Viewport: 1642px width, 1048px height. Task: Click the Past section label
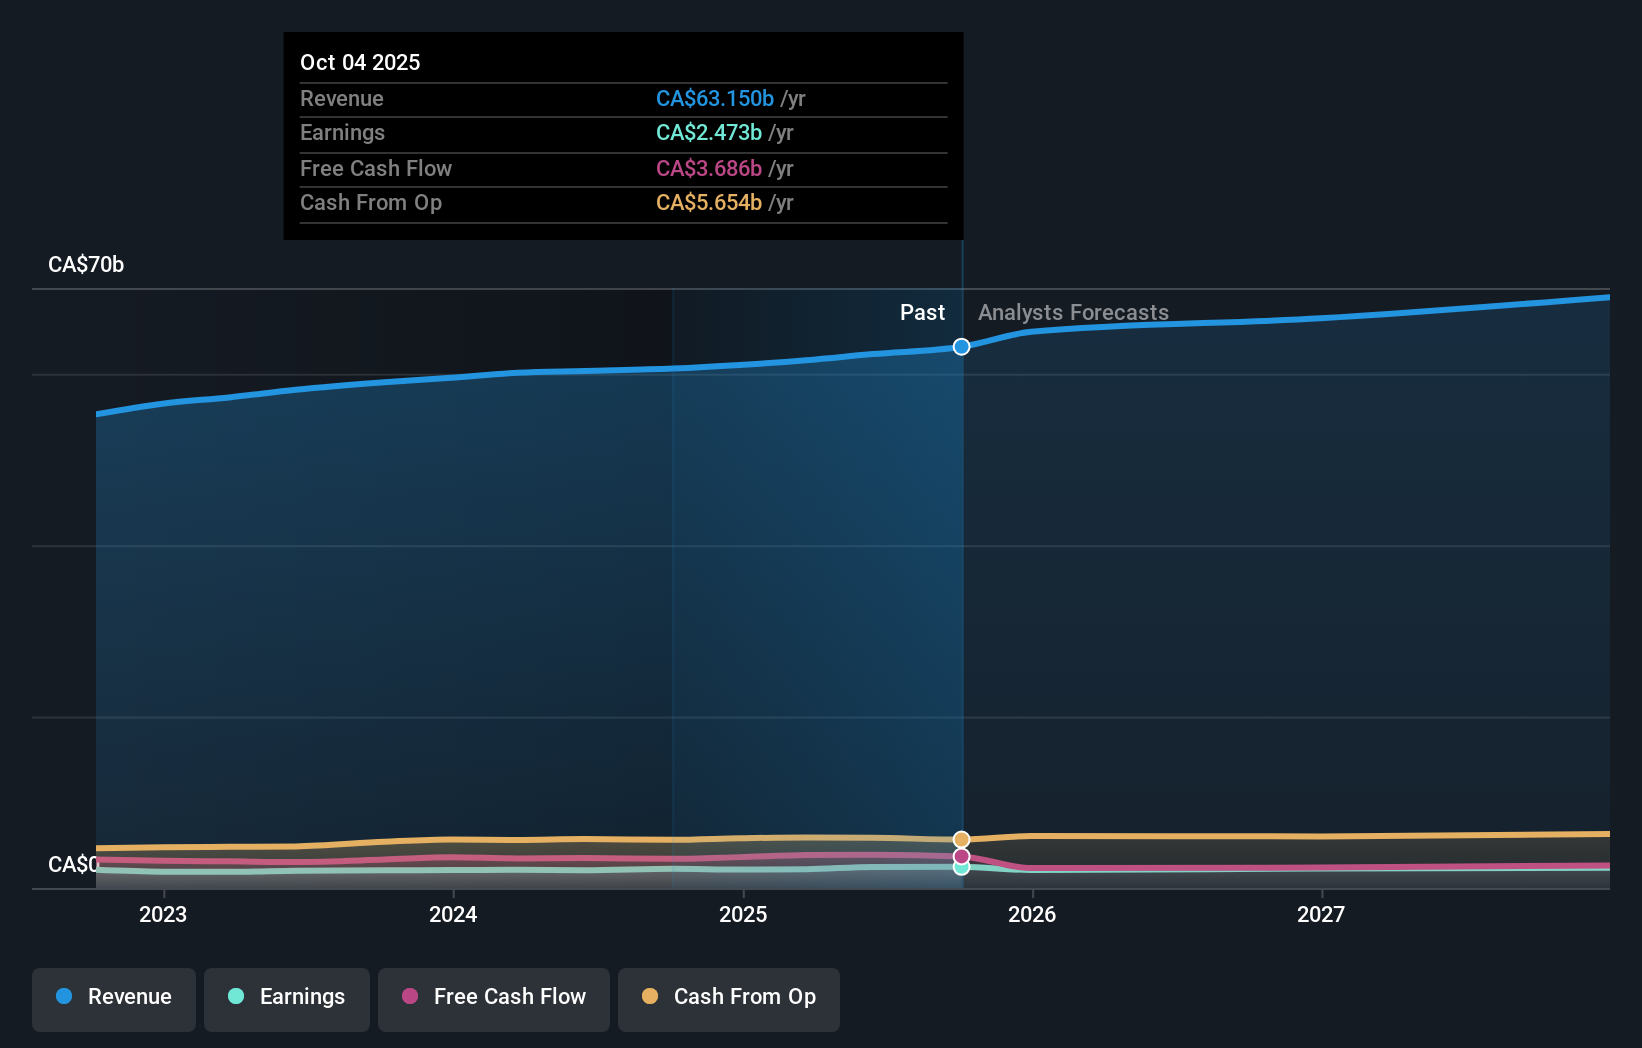pos(922,312)
